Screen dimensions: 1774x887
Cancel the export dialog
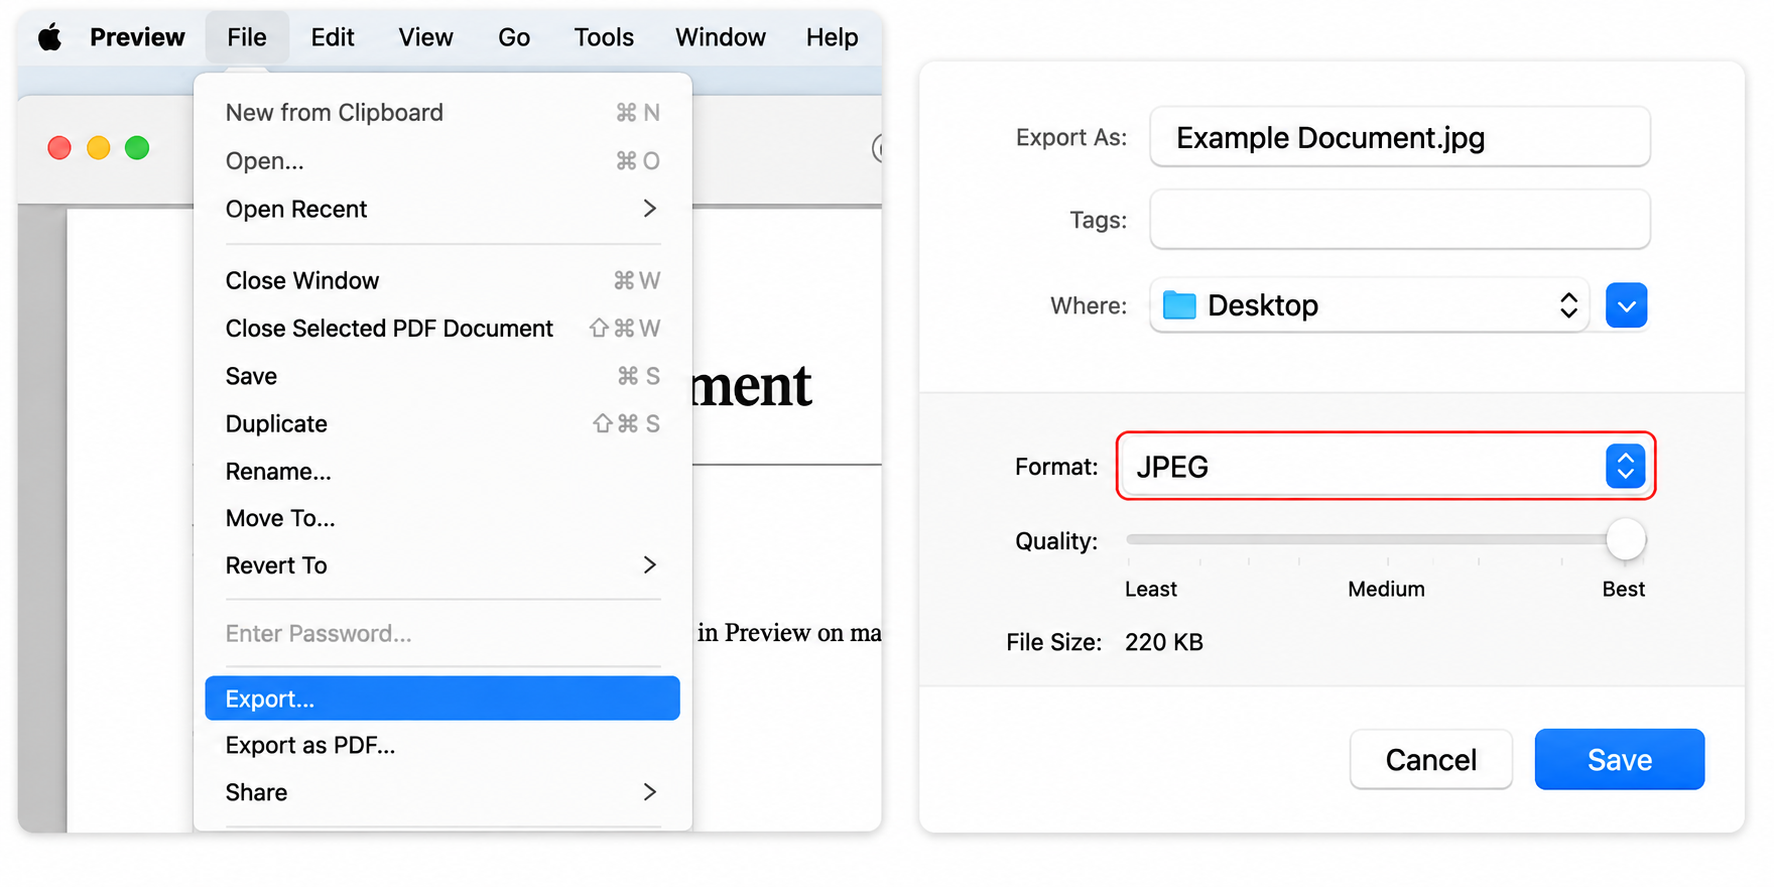coord(1431,760)
